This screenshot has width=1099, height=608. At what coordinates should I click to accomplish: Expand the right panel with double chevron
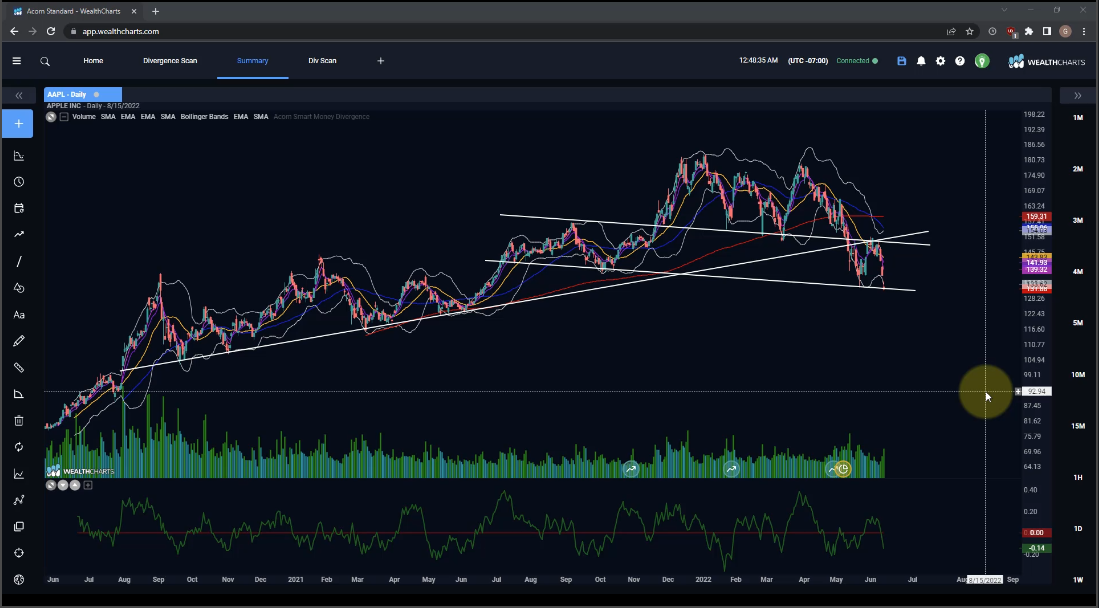point(1078,95)
